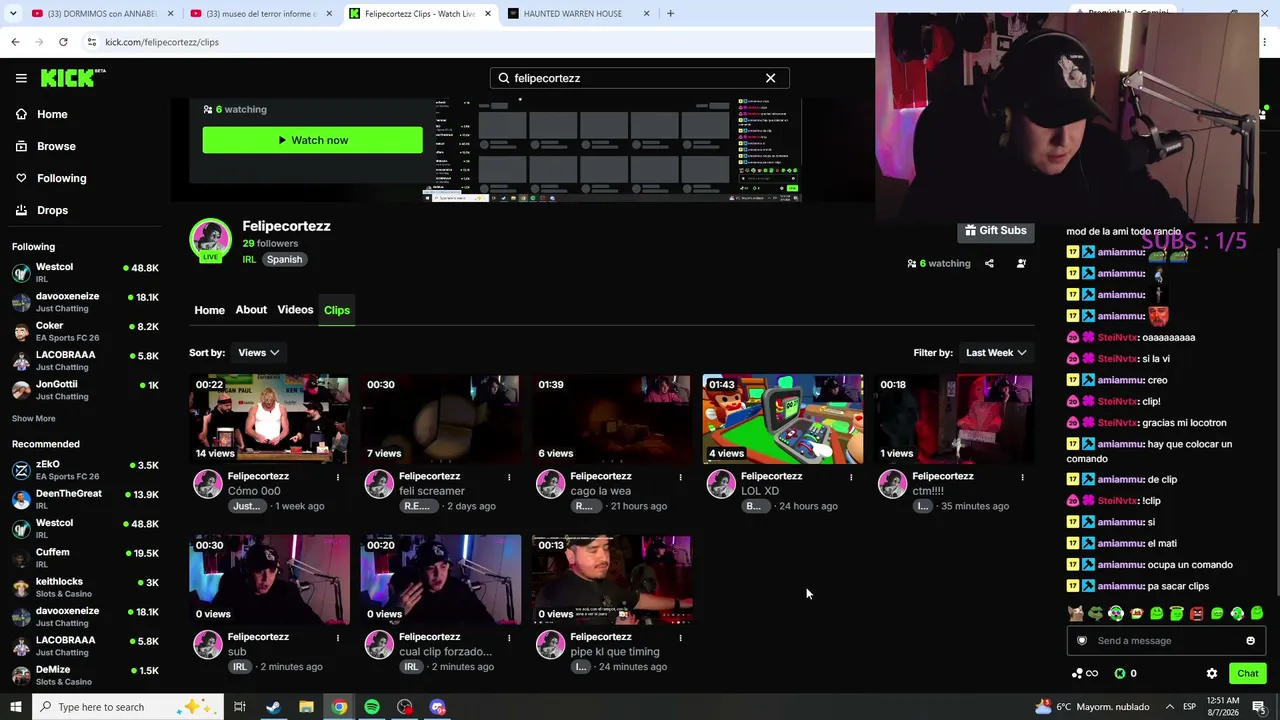1280x720 pixels.
Task: Open Sort by Views dropdown
Action: pos(258,353)
